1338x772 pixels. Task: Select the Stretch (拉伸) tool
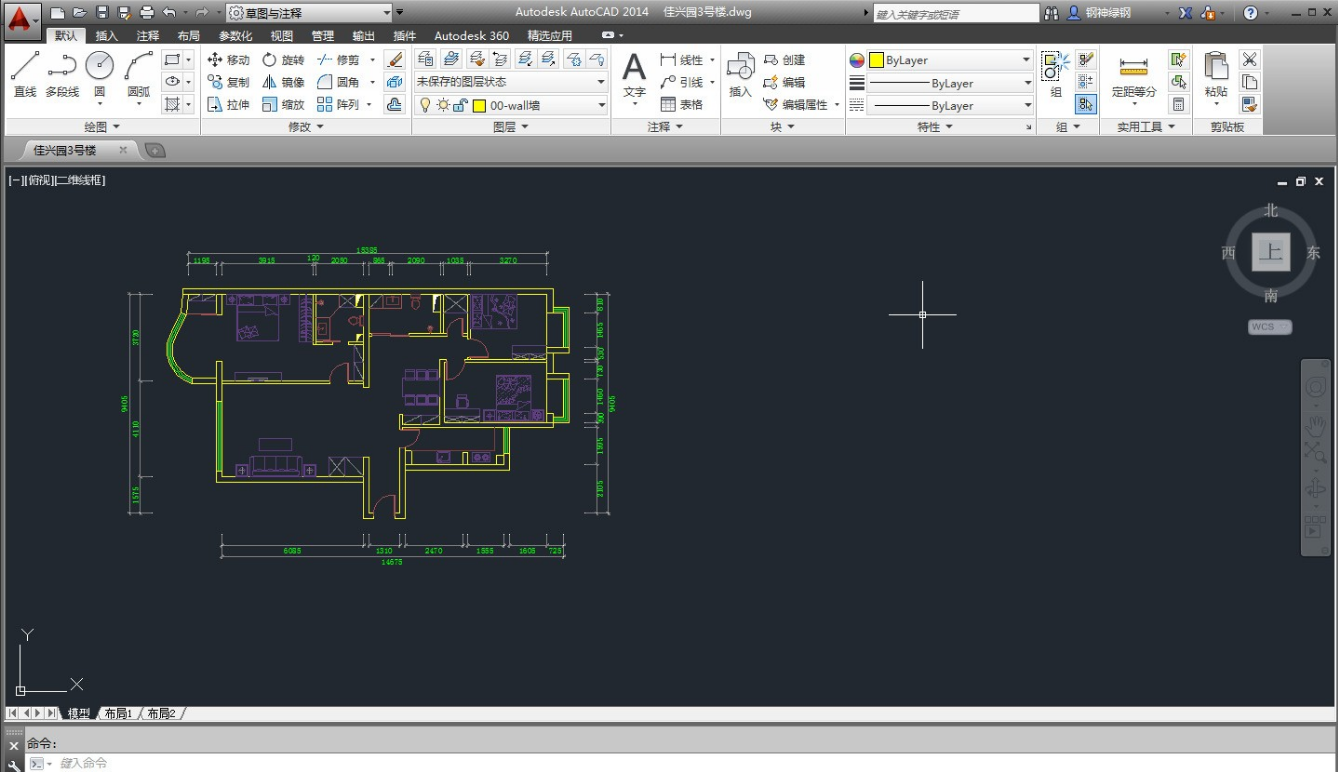tap(229, 104)
